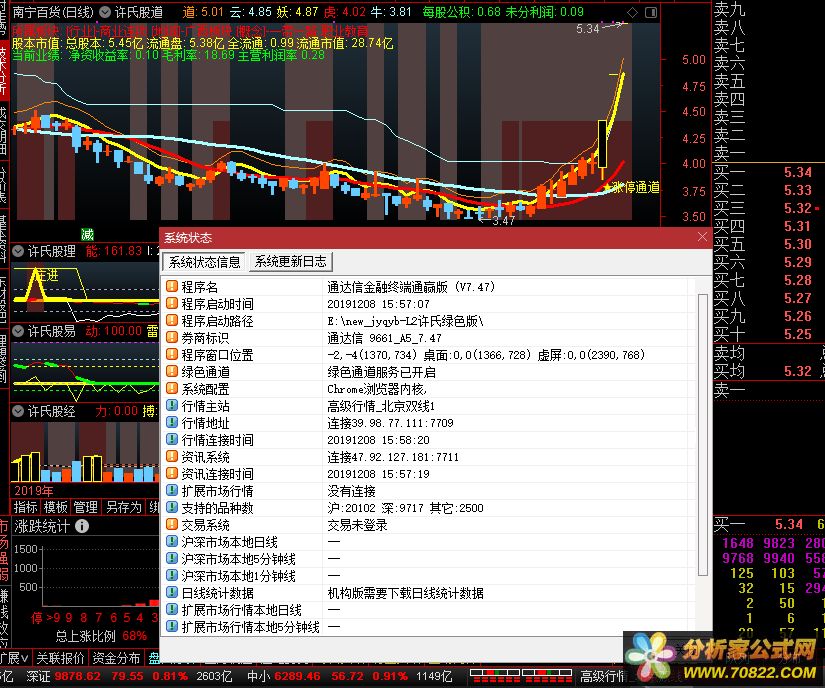Click the 交易系统 row icon
The height and width of the screenshot is (688, 825).
[x=172, y=524]
